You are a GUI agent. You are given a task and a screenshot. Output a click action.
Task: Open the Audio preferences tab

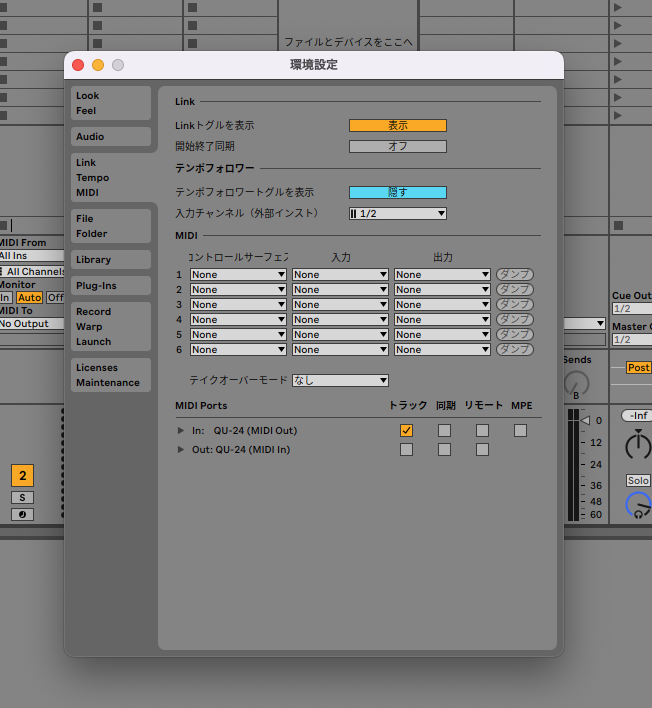coord(110,137)
